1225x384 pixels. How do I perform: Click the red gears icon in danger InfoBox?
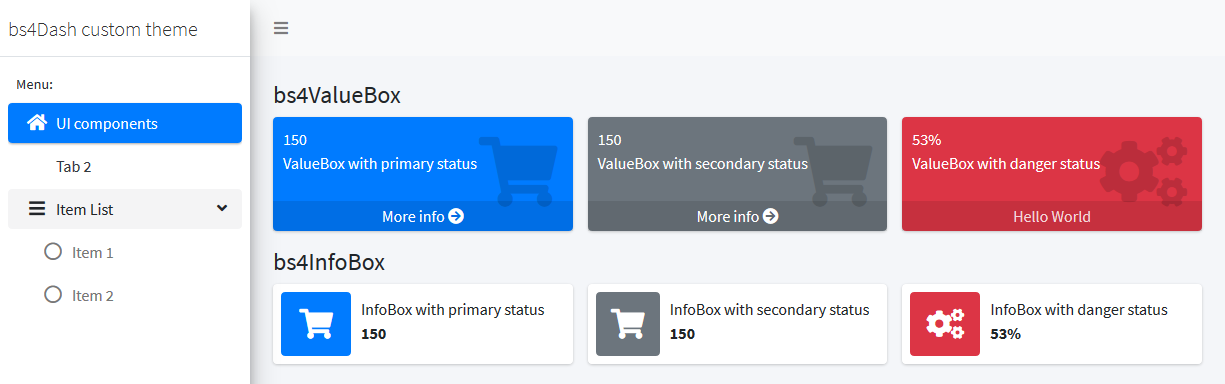tap(945, 324)
